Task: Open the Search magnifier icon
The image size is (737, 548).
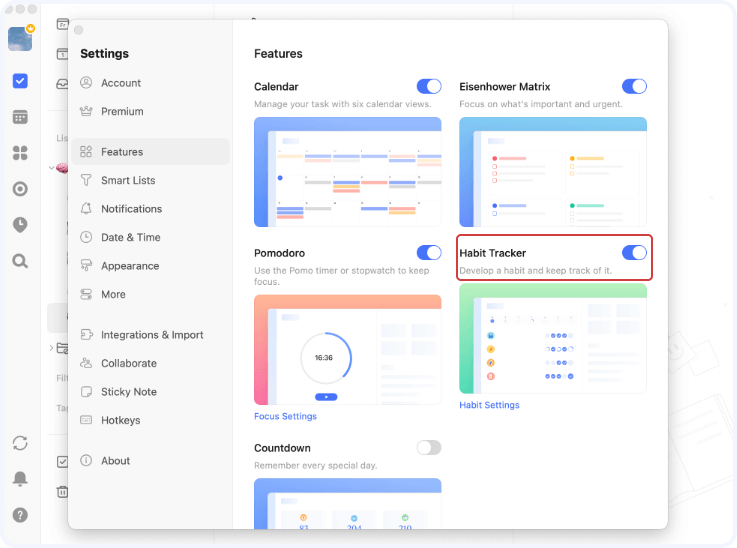Action: tap(20, 261)
